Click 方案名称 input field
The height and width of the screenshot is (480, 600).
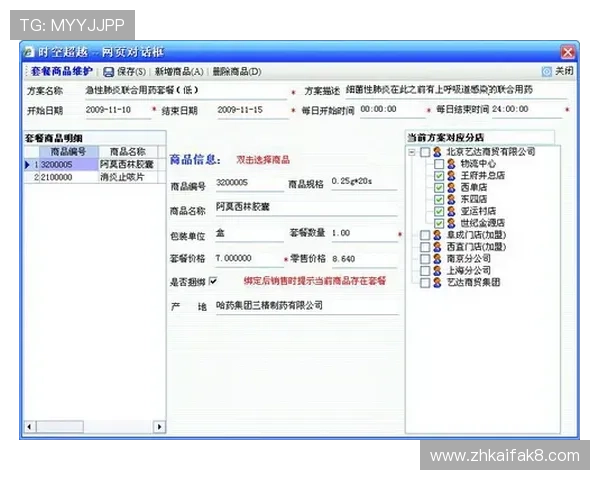pyautogui.click(x=186, y=91)
